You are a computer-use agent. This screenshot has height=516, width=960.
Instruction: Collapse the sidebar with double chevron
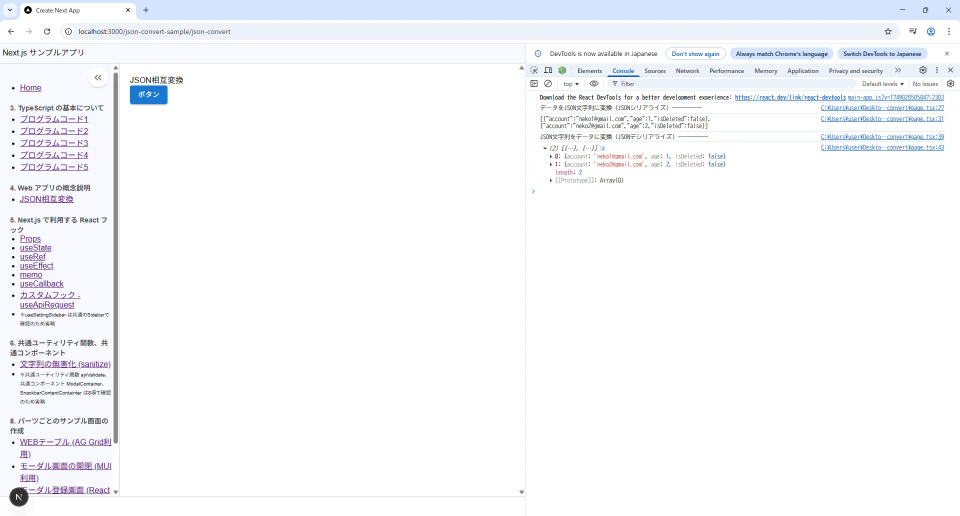point(98,78)
